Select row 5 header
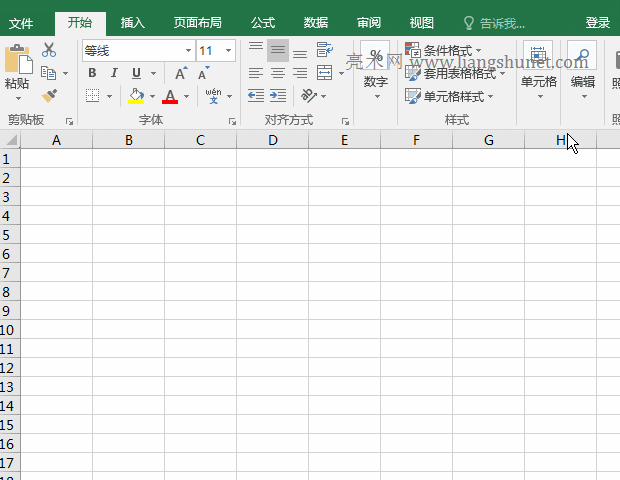The width and height of the screenshot is (620, 480). 10,234
